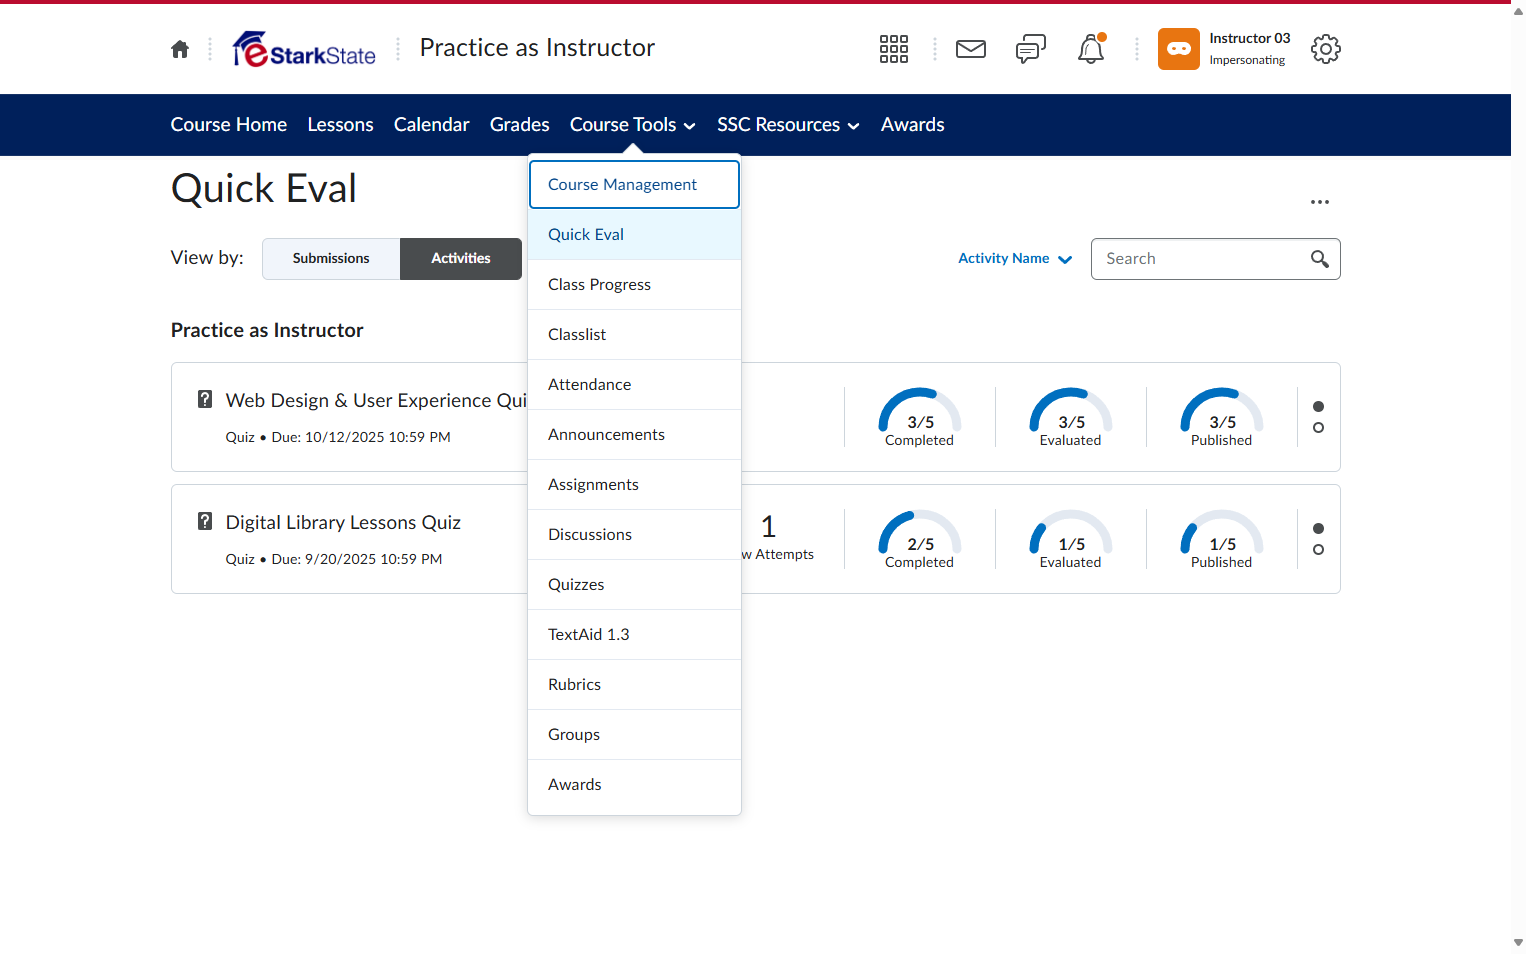Open Announcements from Course Tools

(634, 434)
